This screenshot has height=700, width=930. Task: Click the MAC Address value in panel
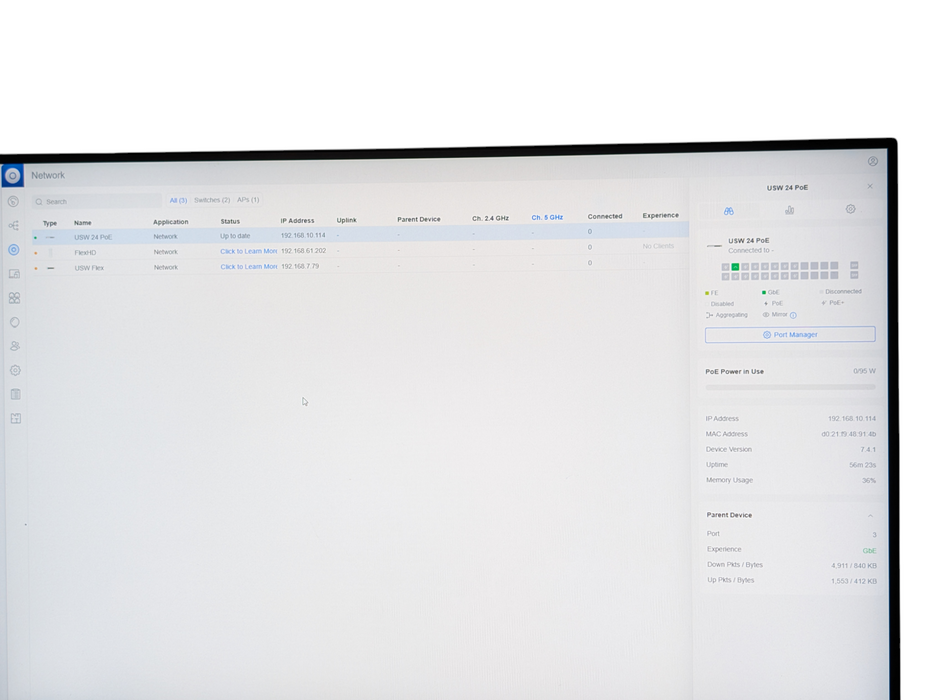tap(848, 434)
